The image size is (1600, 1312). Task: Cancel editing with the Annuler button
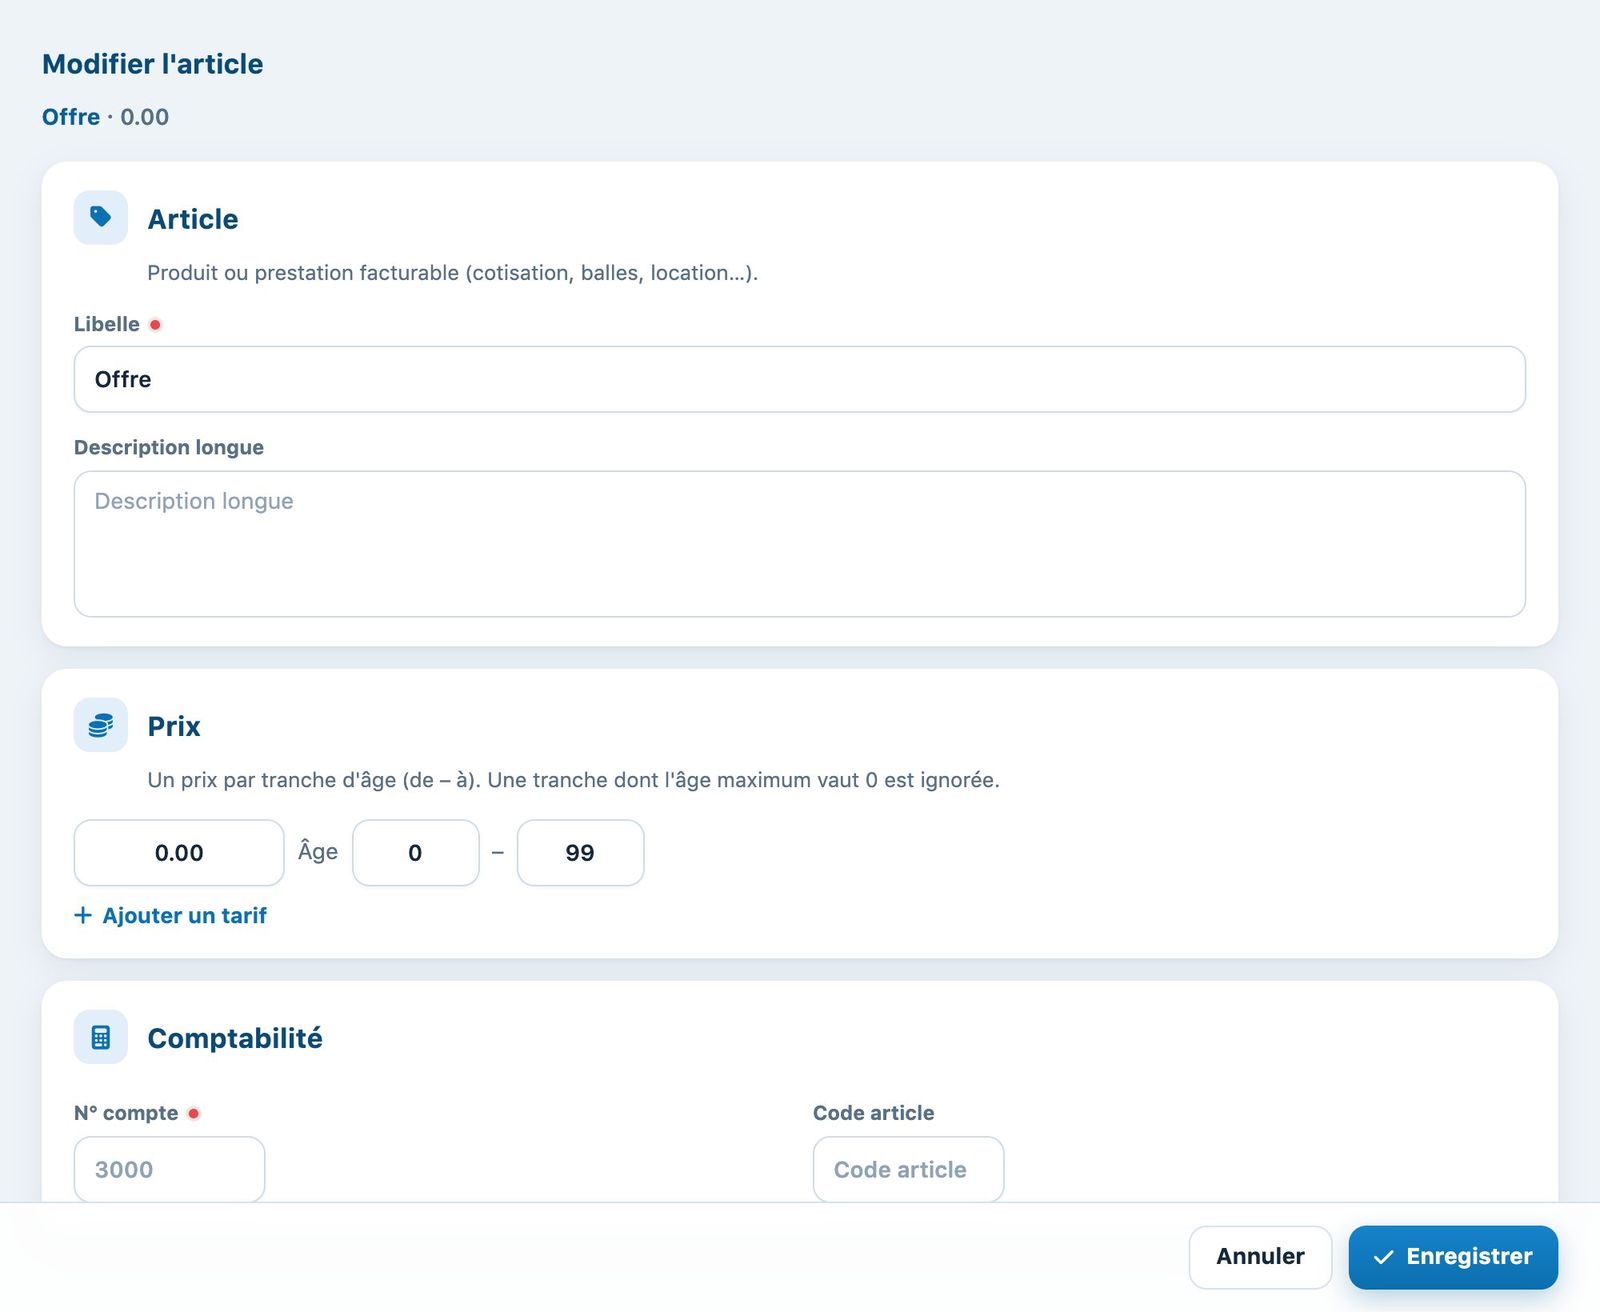pyautogui.click(x=1260, y=1257)
